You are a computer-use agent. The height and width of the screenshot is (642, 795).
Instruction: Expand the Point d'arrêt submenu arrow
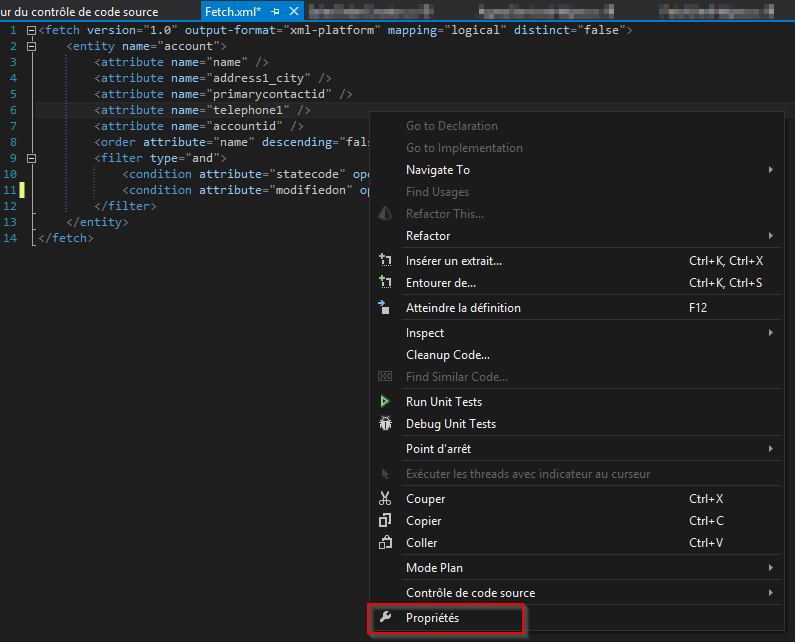(770, 448)
